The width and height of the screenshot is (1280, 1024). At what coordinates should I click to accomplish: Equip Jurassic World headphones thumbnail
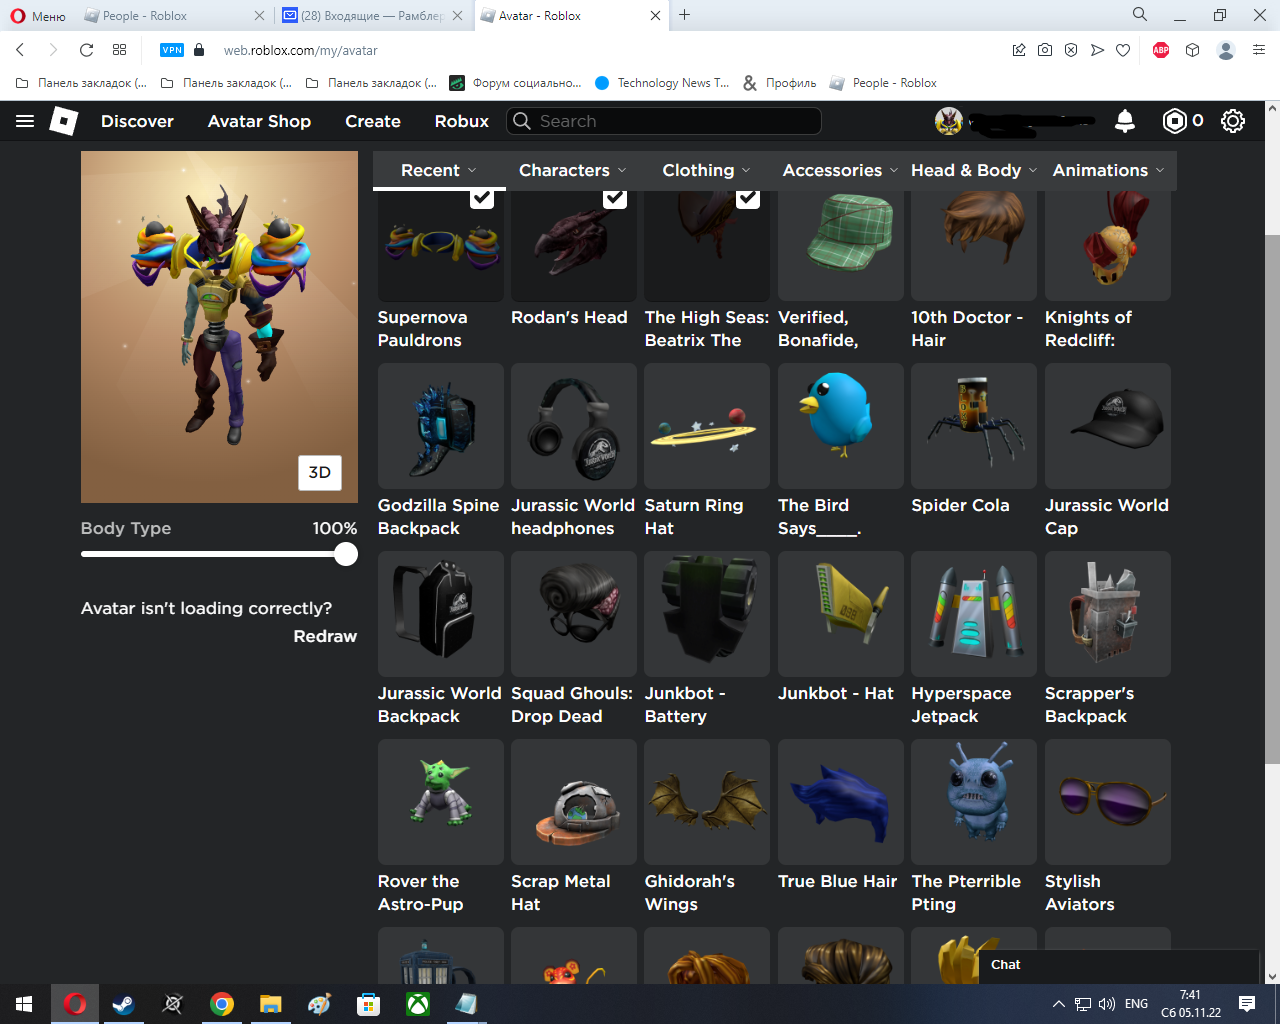(574, 426)
